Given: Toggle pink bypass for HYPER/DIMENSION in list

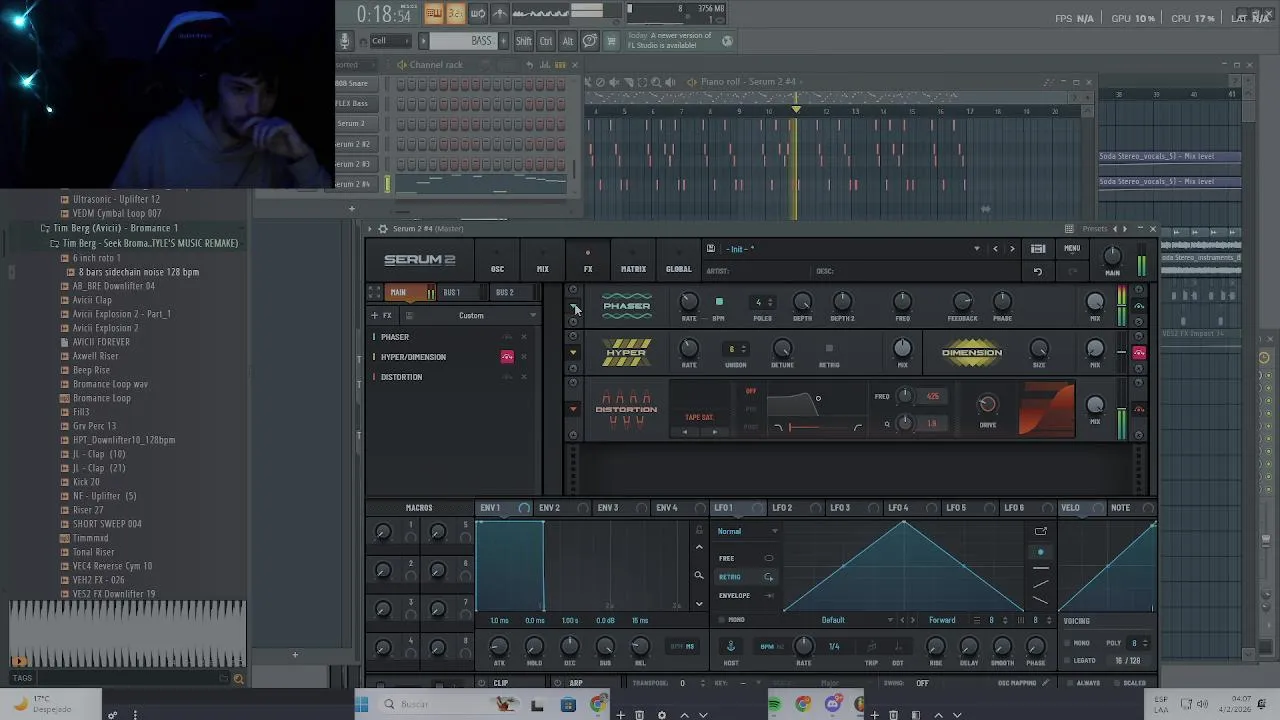Looking at the screenshot, I should [x=507, y=357].
